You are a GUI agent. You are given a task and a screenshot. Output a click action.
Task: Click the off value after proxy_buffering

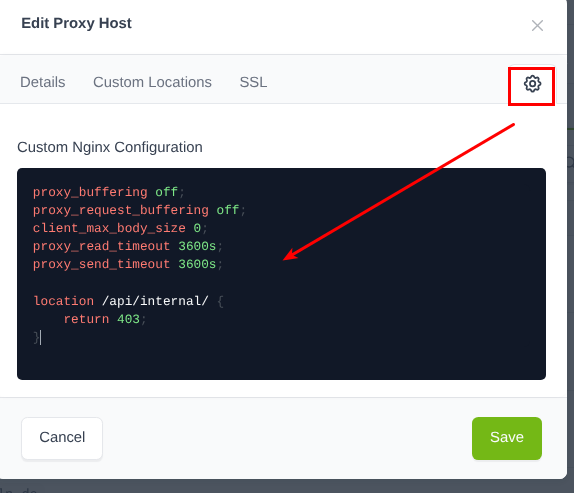[166, 192]
